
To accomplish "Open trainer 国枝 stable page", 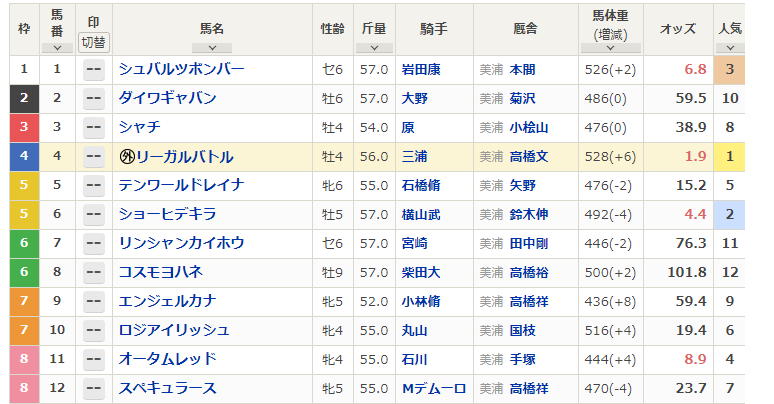I will pos(522,330).
